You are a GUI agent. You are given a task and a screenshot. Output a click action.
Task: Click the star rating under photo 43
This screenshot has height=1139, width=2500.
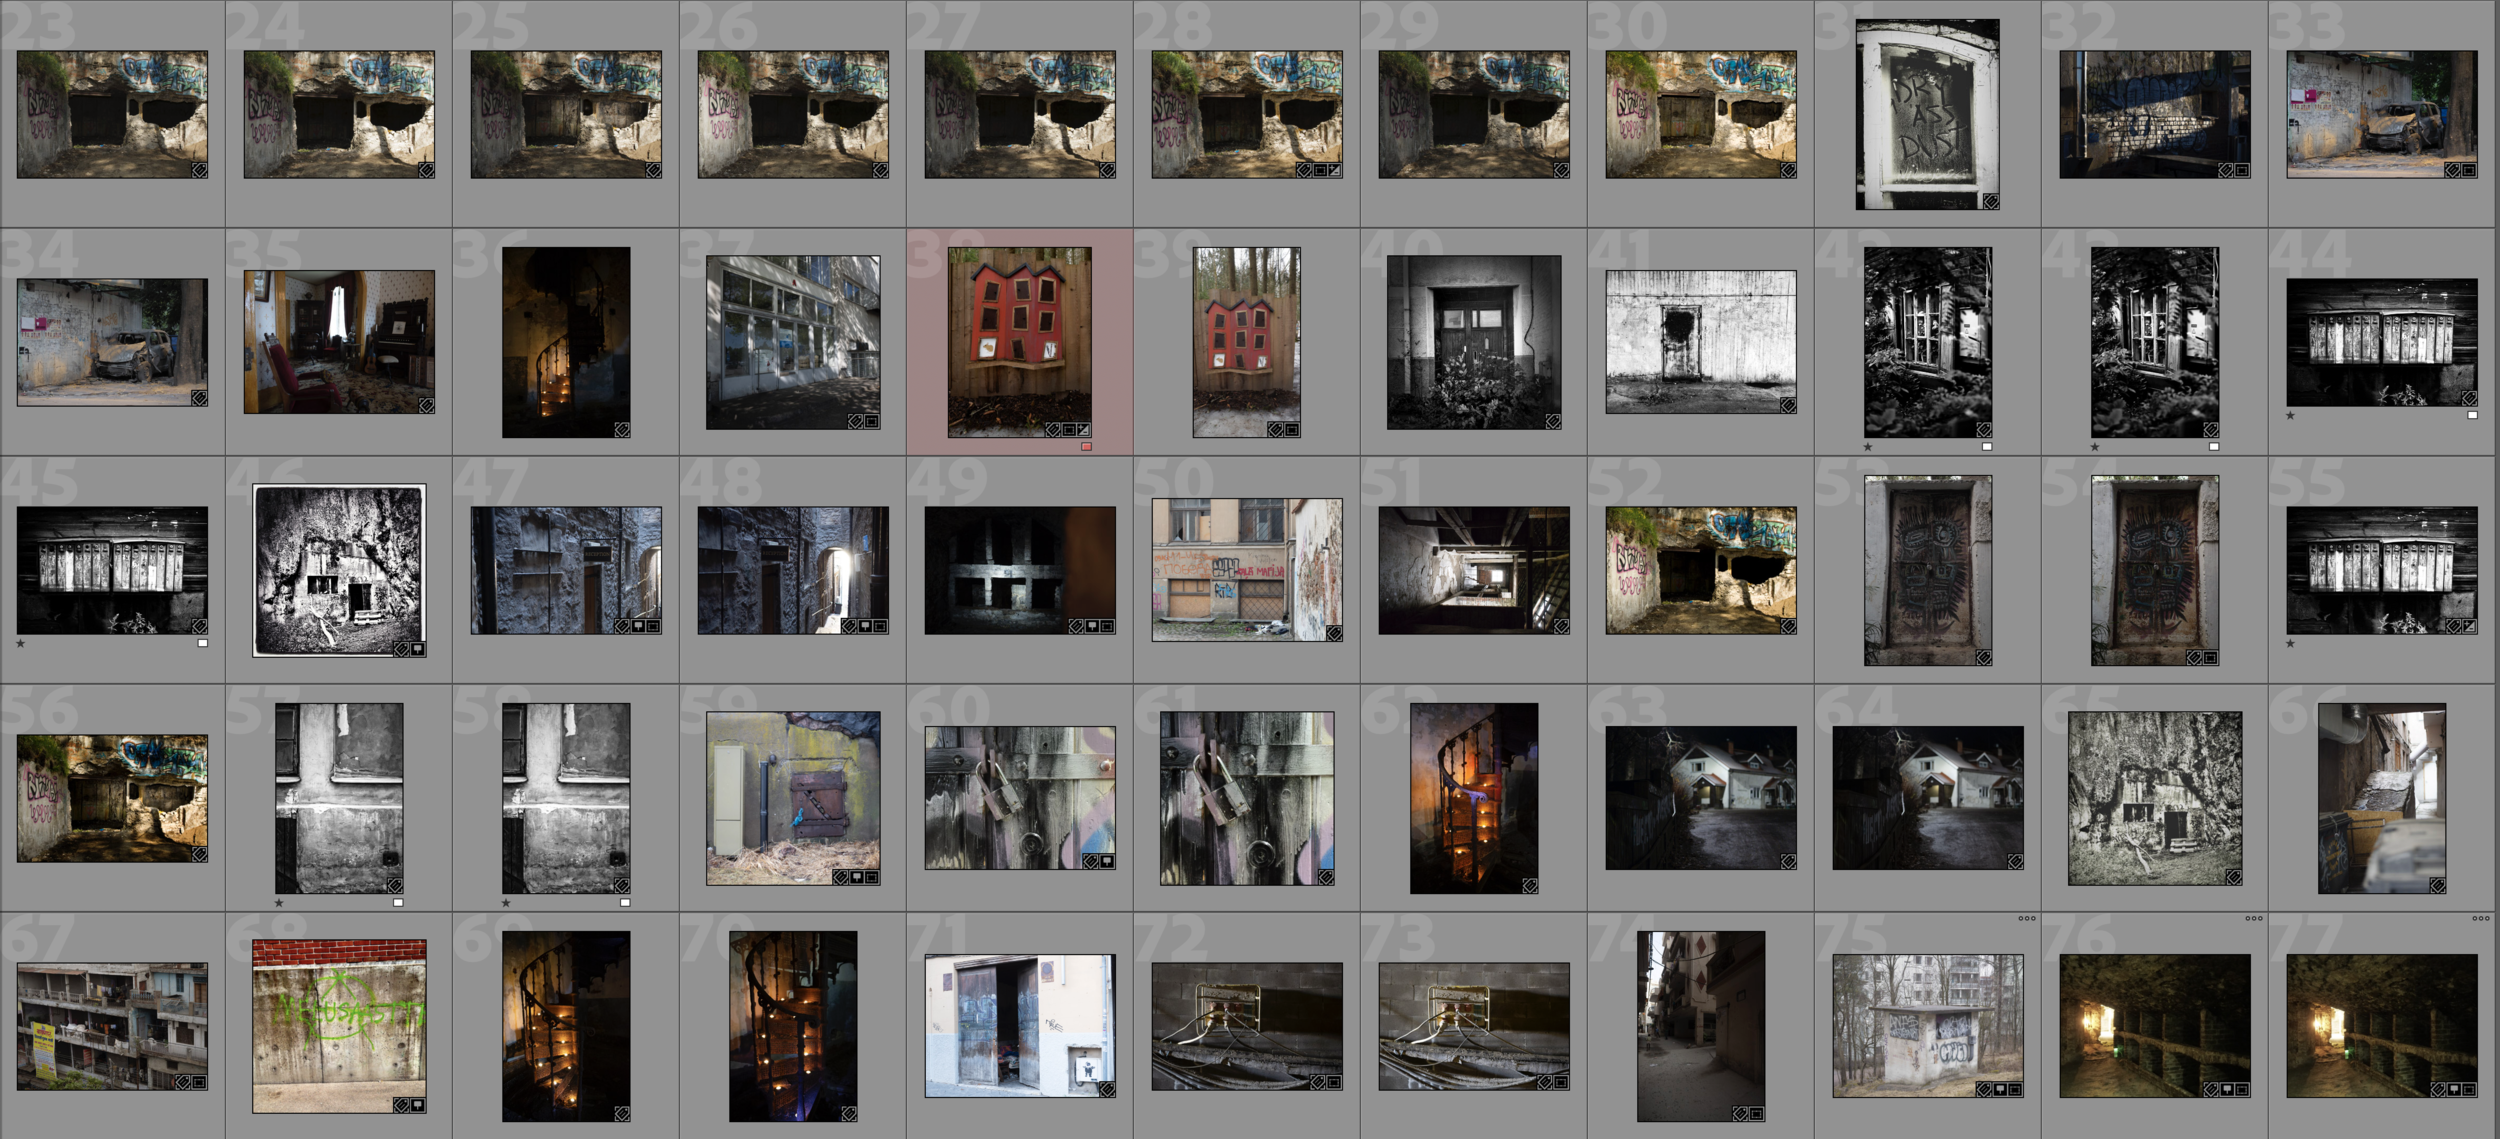(2095, 447)
